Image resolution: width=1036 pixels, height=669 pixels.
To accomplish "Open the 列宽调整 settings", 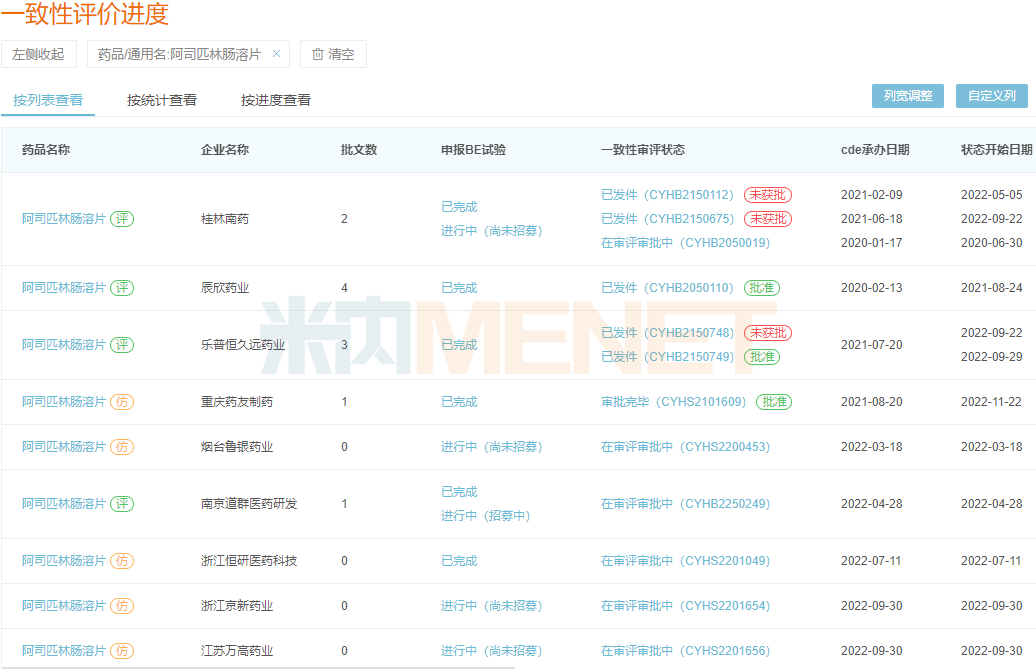I will [x=908, y=95].
